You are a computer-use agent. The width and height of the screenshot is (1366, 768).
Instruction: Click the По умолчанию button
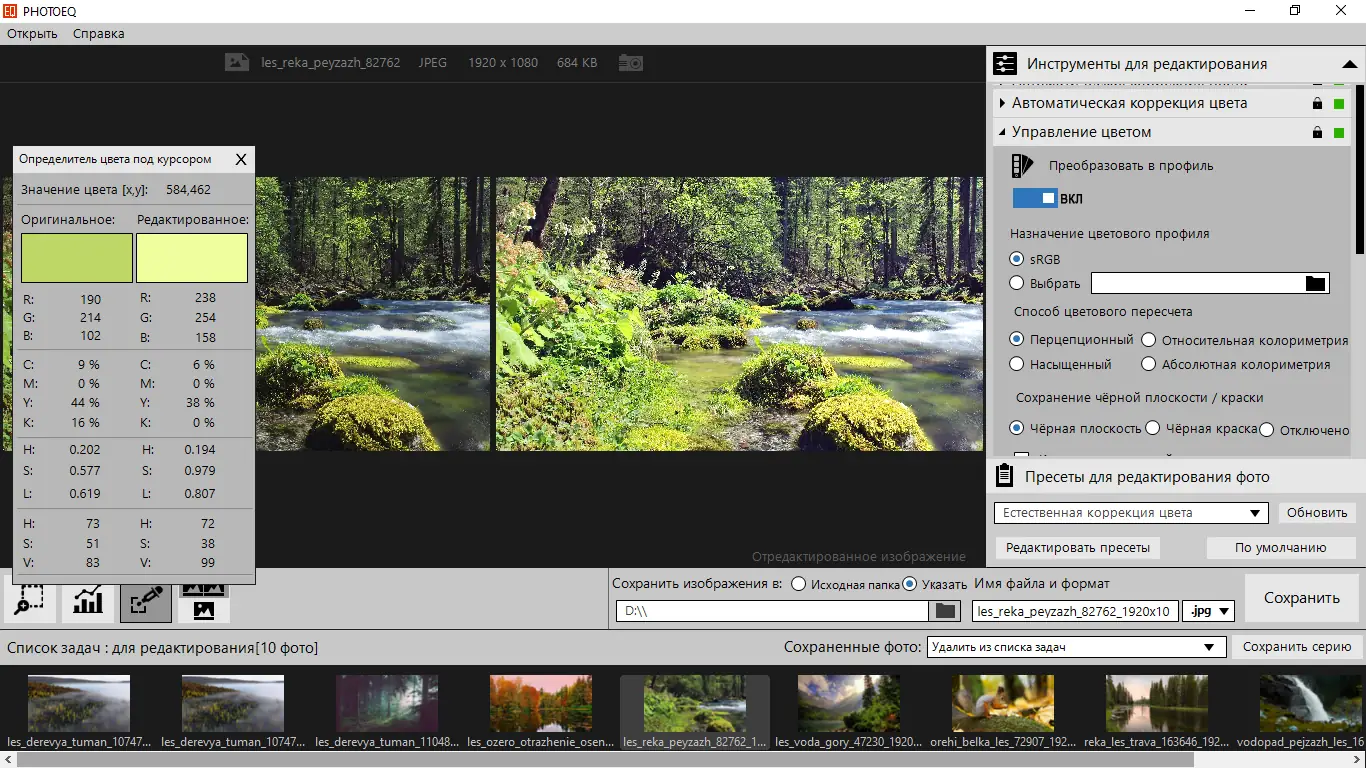pyautogui.click(x=1281, y=548)
